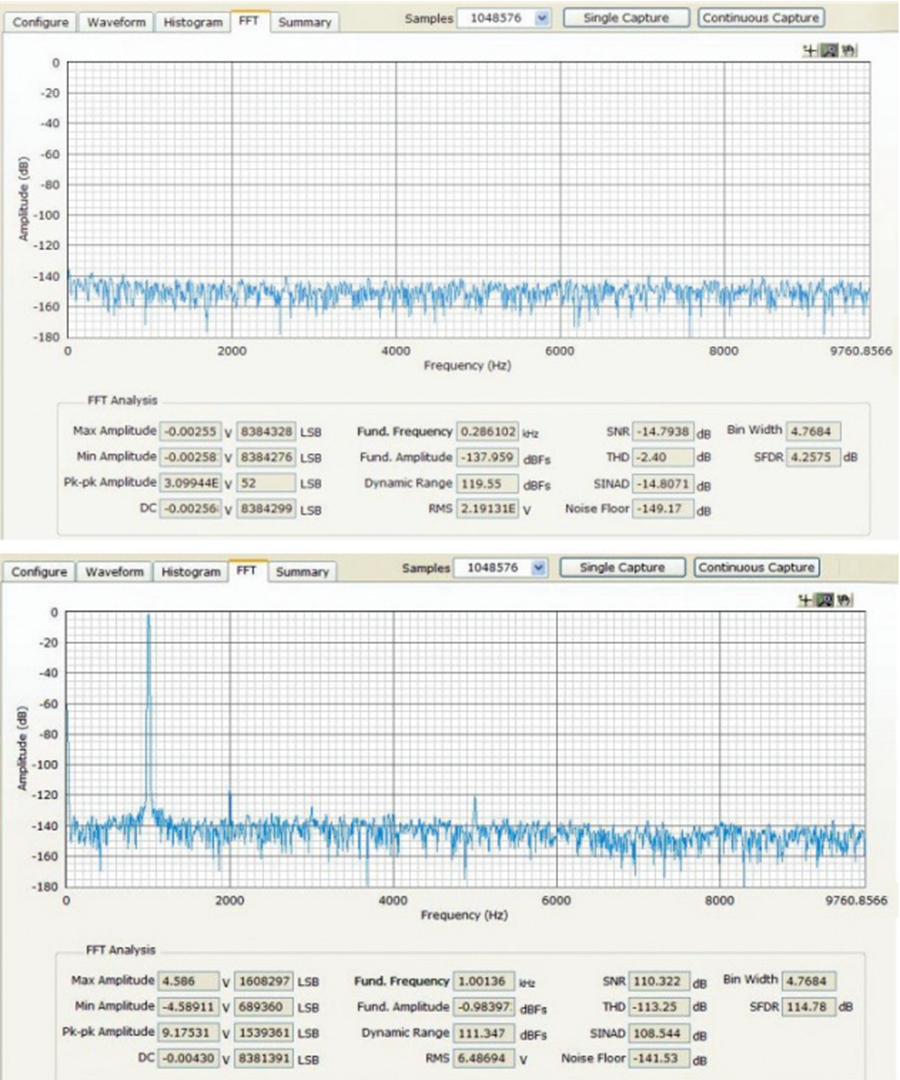Click the tall 1 kHz peak in spectrum
The image size is (900, 1080).
point(148,709)
